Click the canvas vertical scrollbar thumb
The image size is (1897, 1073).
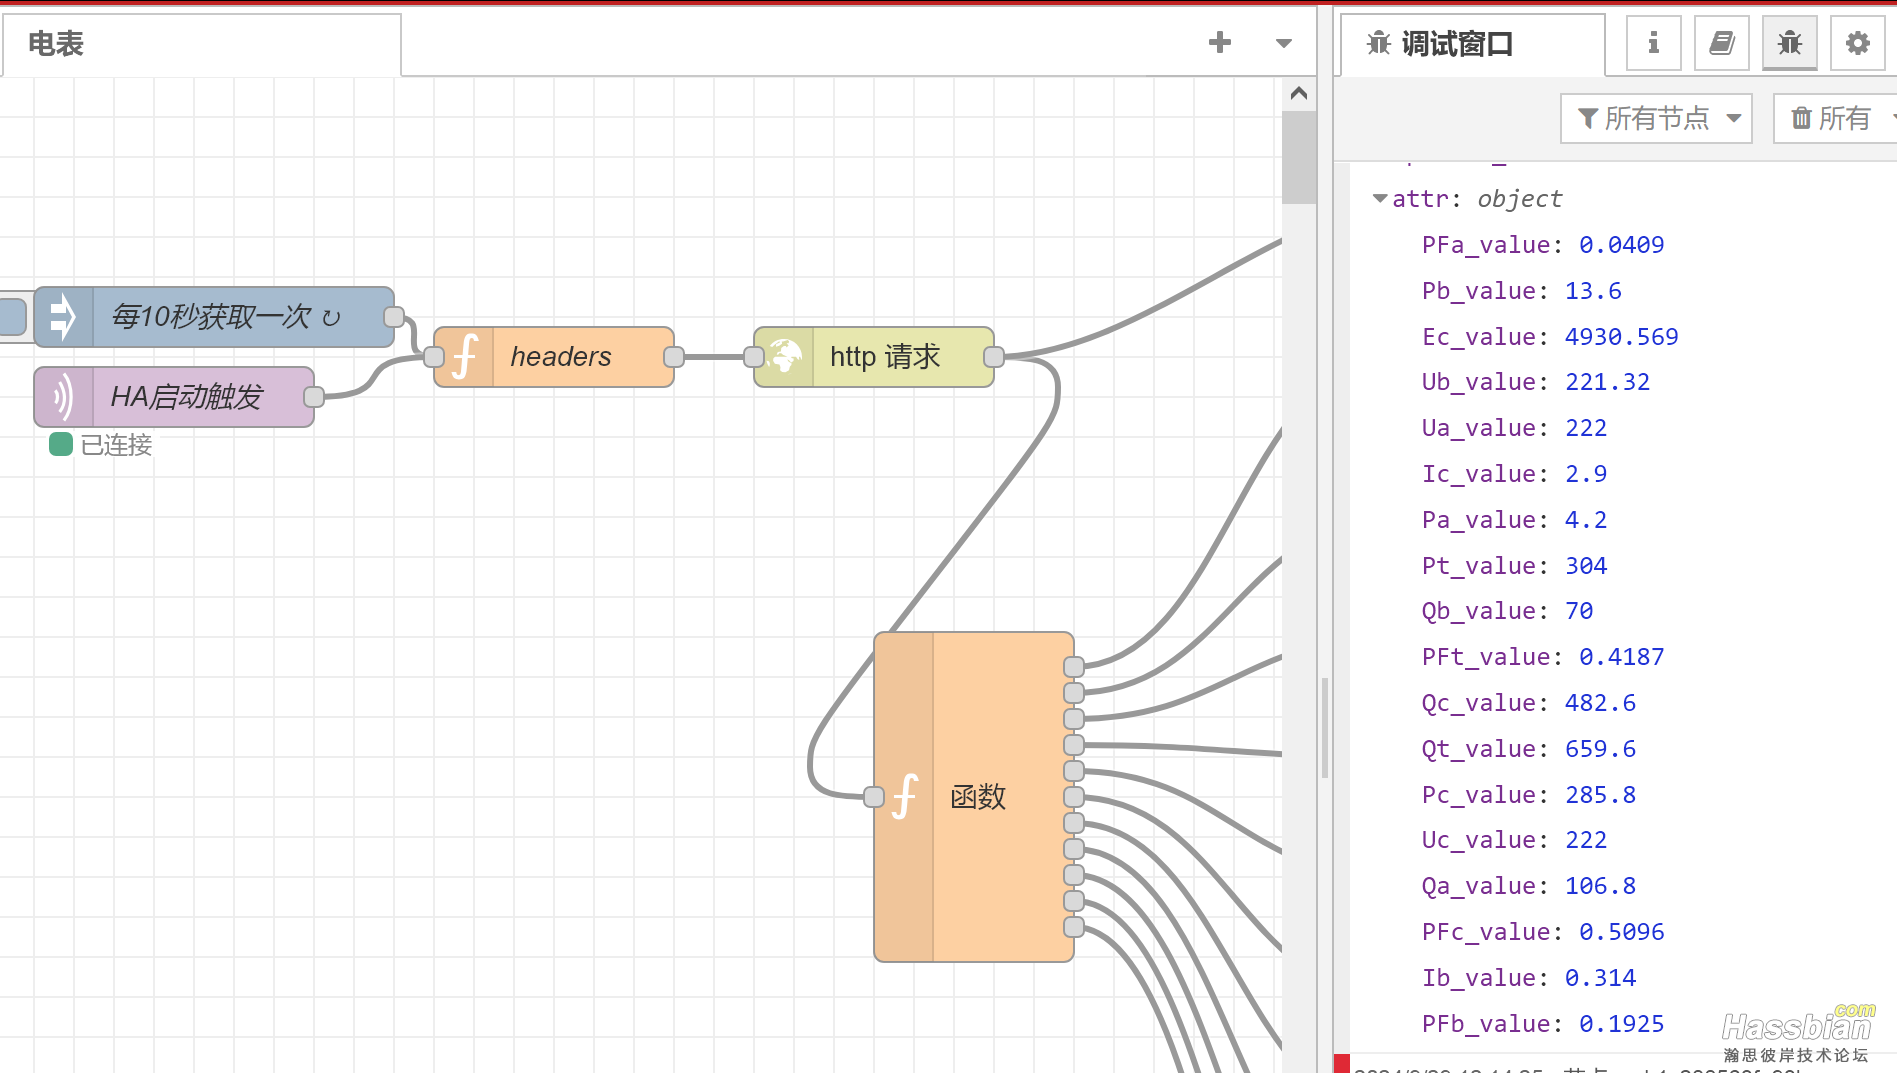[x=1299, y=157]
